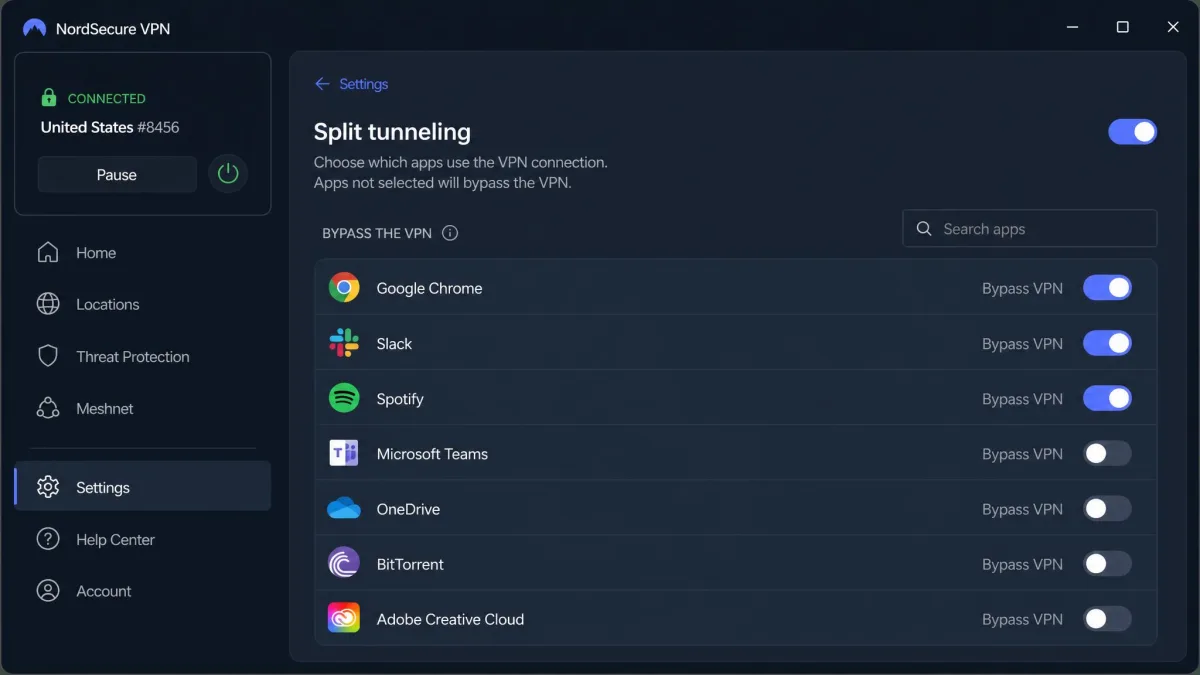Click the United States #8456 server name

coord(110,127)
